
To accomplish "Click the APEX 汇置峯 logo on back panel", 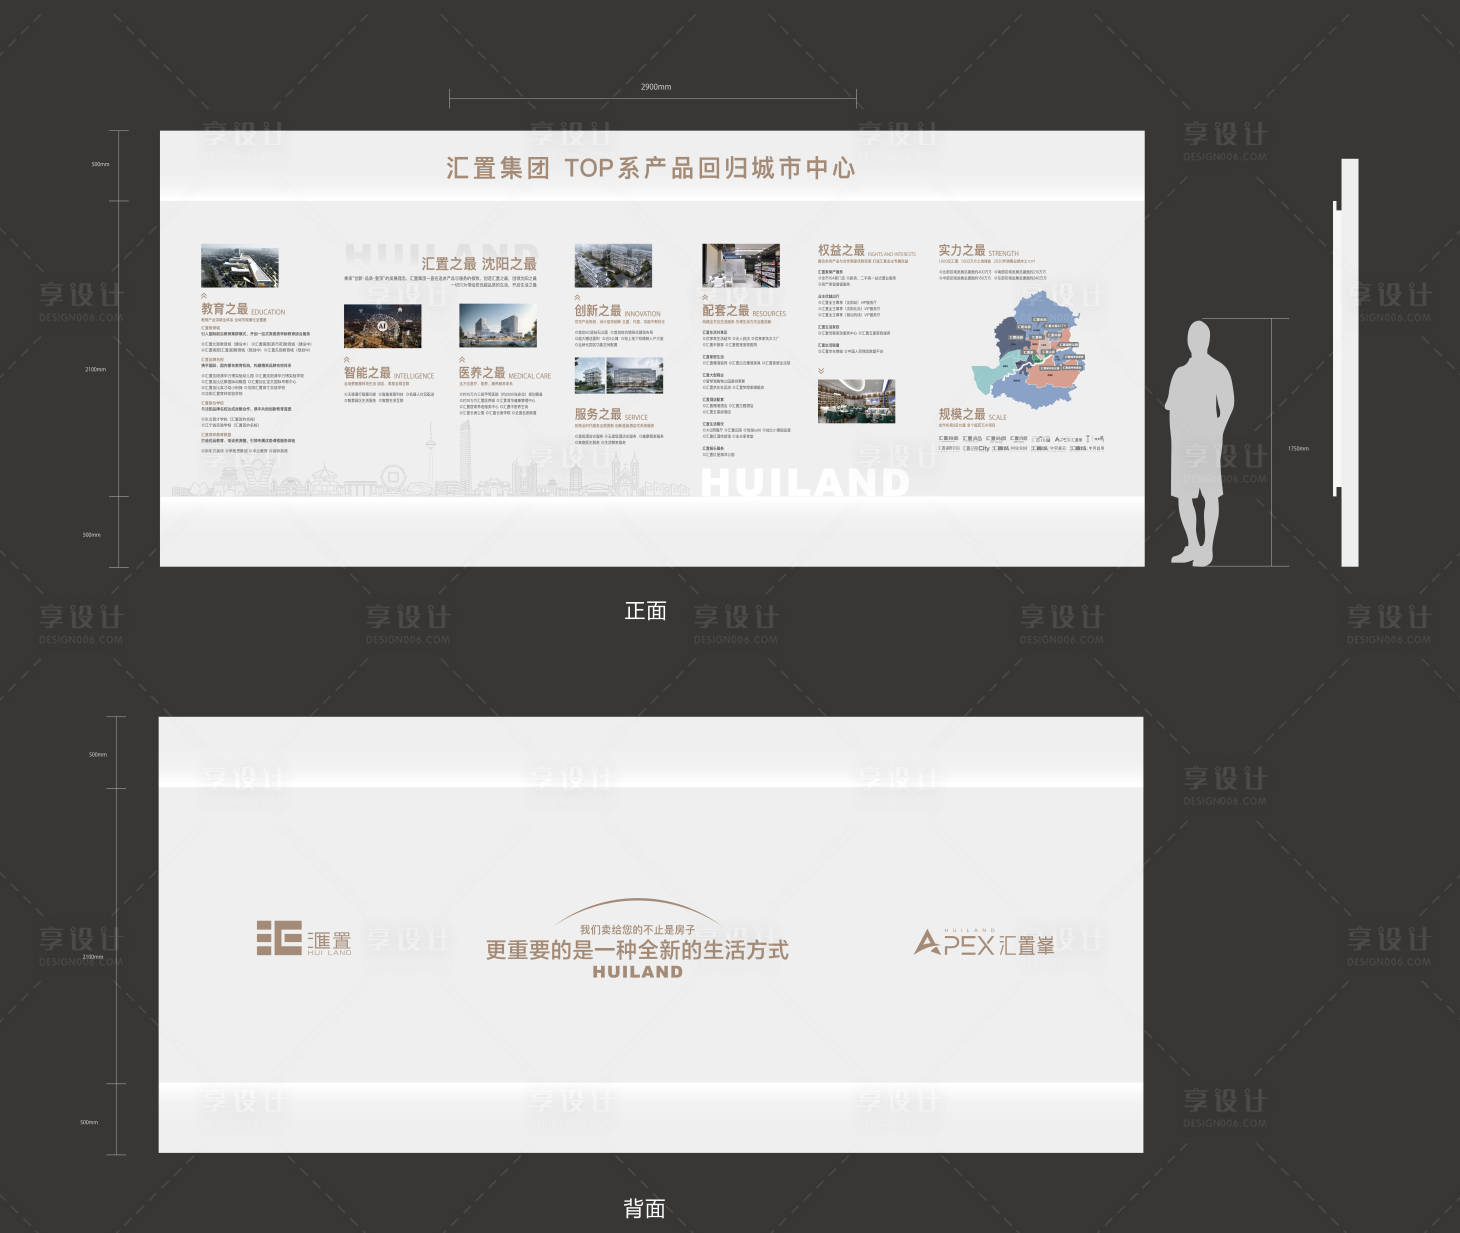I will point(984,943).
